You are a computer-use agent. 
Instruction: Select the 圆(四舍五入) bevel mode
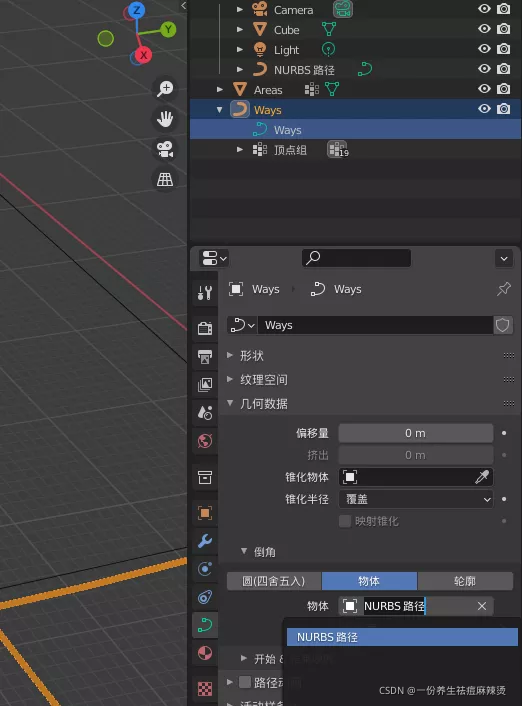(274, 581)
